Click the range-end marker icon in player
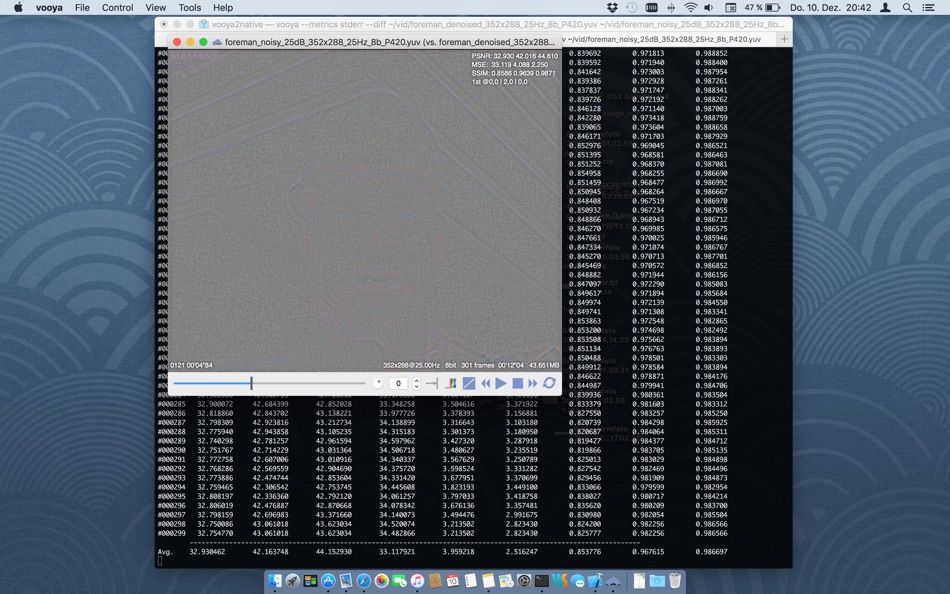950x594 pixels. click(x=432, y=383)
